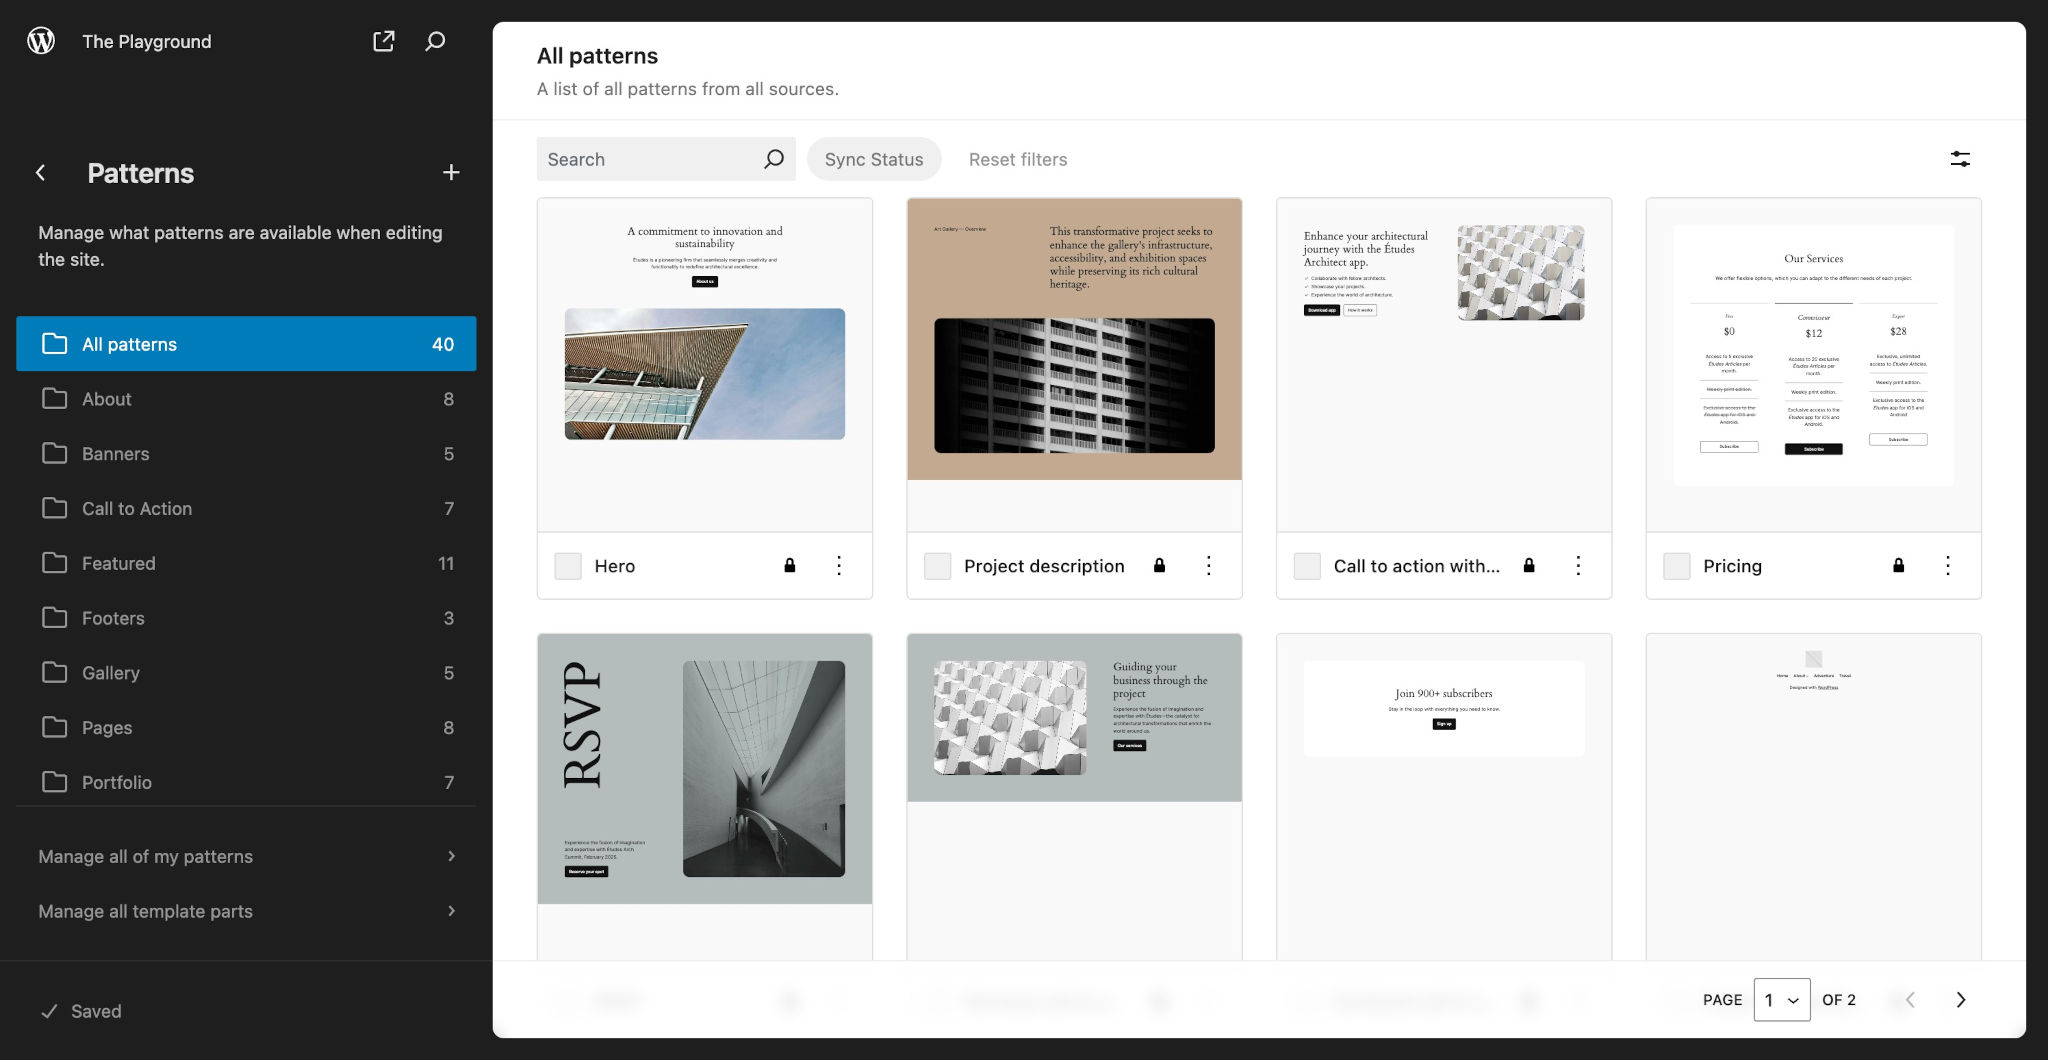The width and height of the screenshot is (2048, 1060).
Task: Open the actions menu on Project description
Action: [x=1209, y=565]
